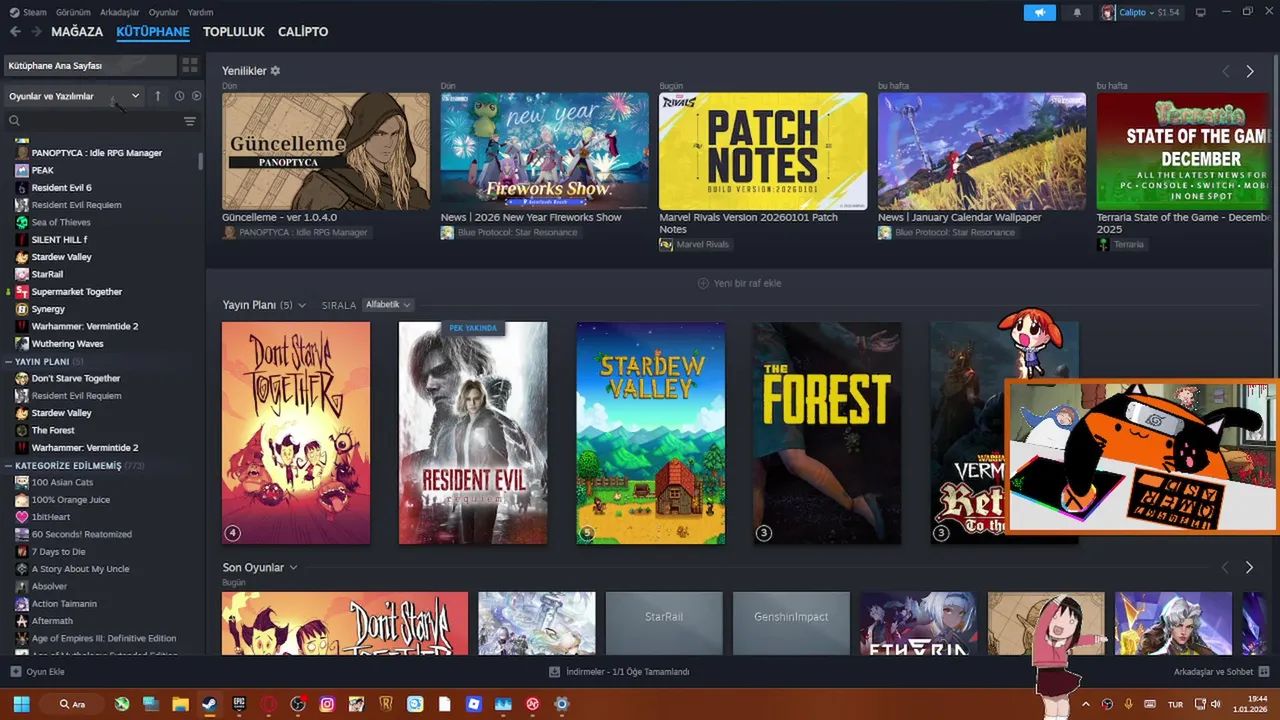Screen dimensions: 1280x720
Task: Open Yenilikler settings gear
Action: [x=275, y=71]
